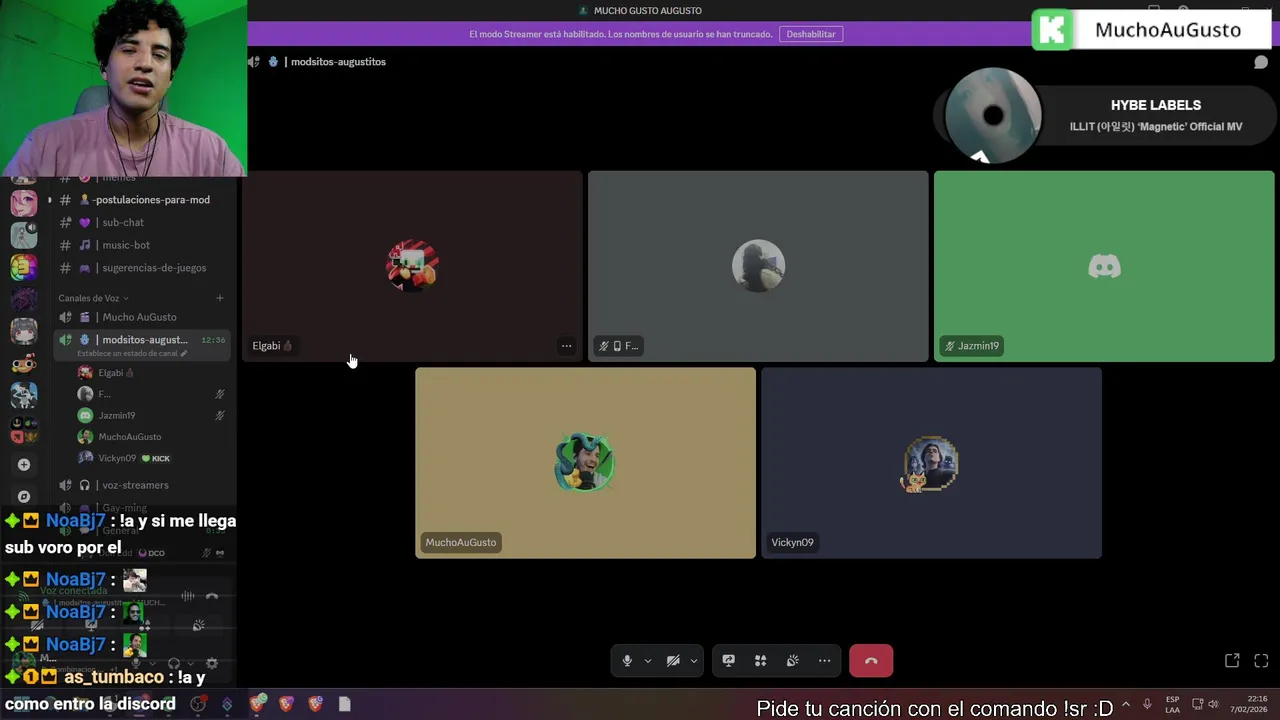Open file icon in taskbar
This screenshot has height=720, width=1280.
pos(344,704)
